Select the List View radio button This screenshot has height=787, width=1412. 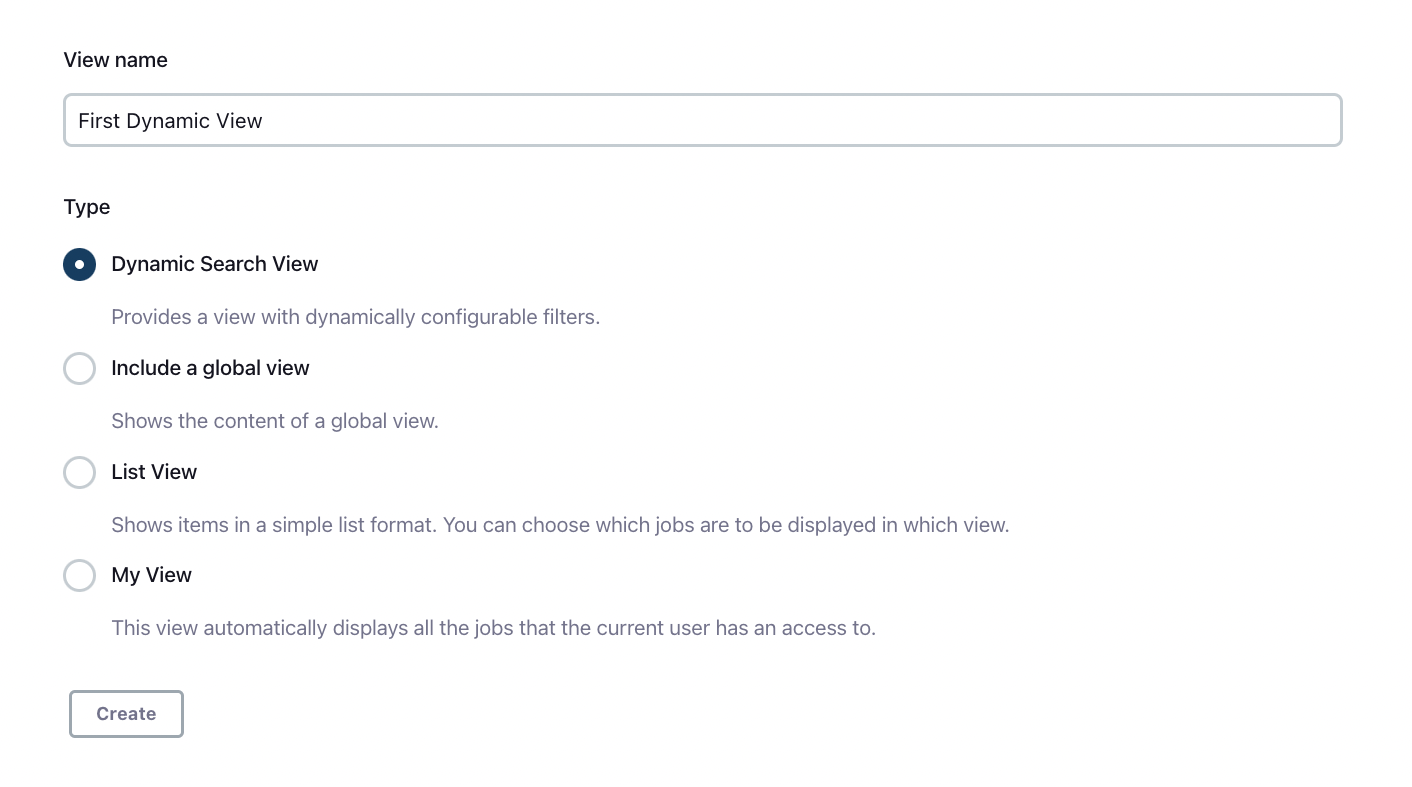[80, 472]
